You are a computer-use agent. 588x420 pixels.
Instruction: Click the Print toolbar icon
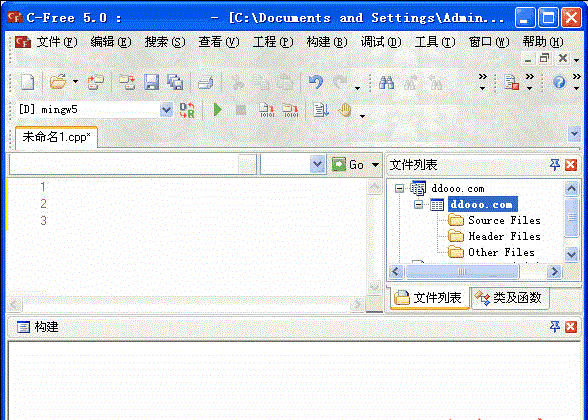pos(205,82)
